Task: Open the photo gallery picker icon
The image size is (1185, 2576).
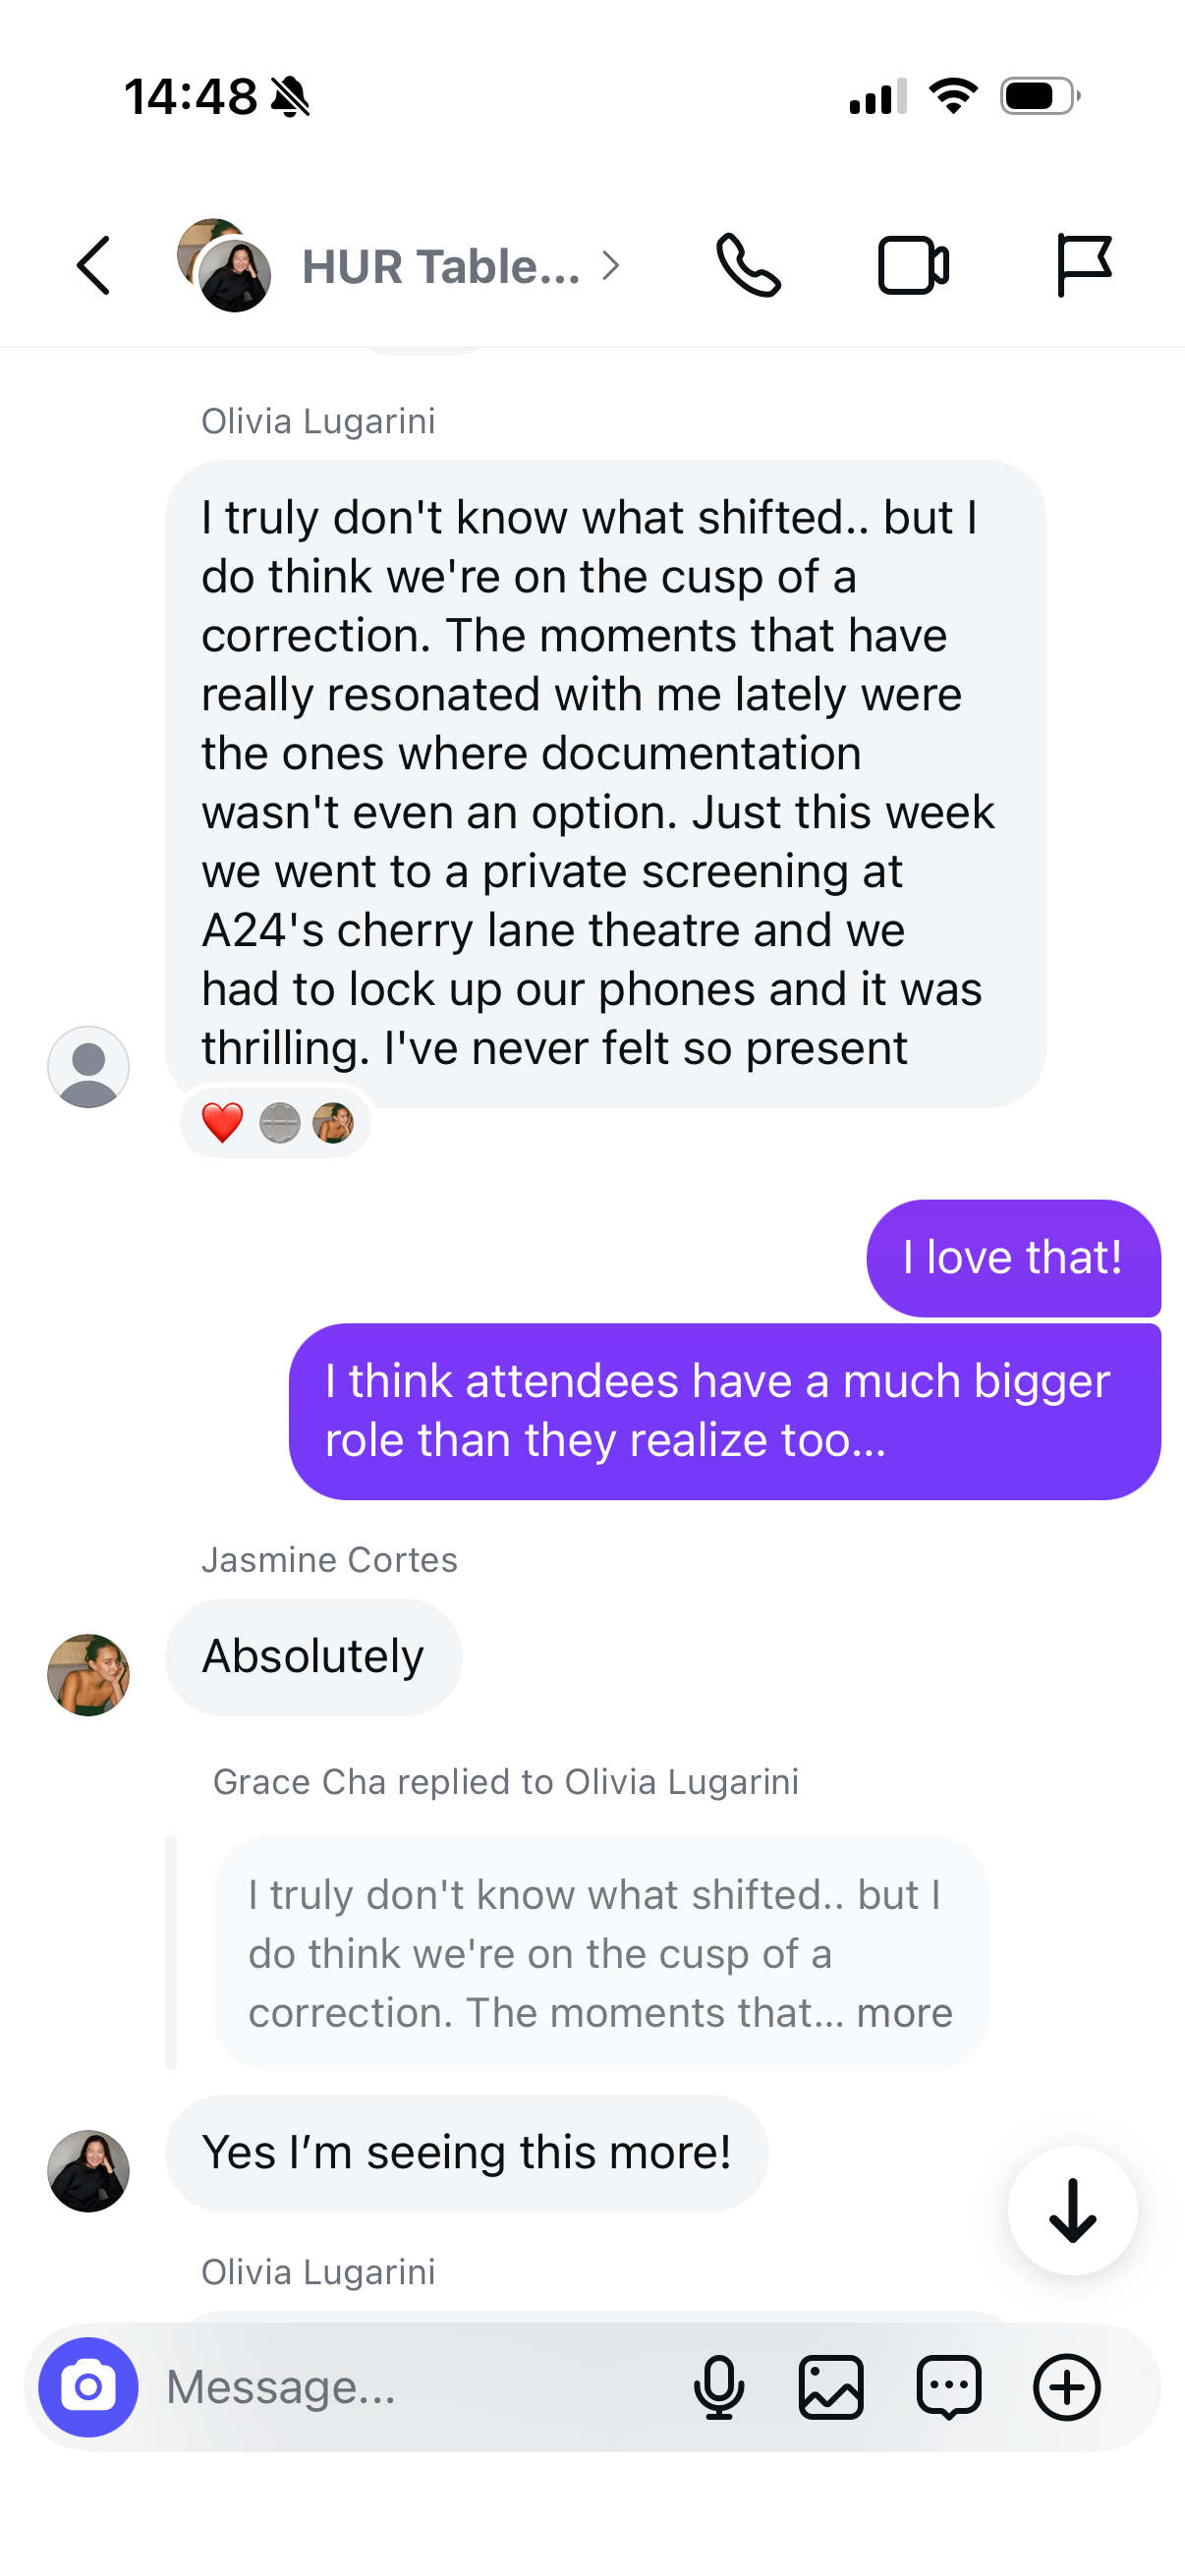Action: pyautogui.click(x=831, y=2387)
